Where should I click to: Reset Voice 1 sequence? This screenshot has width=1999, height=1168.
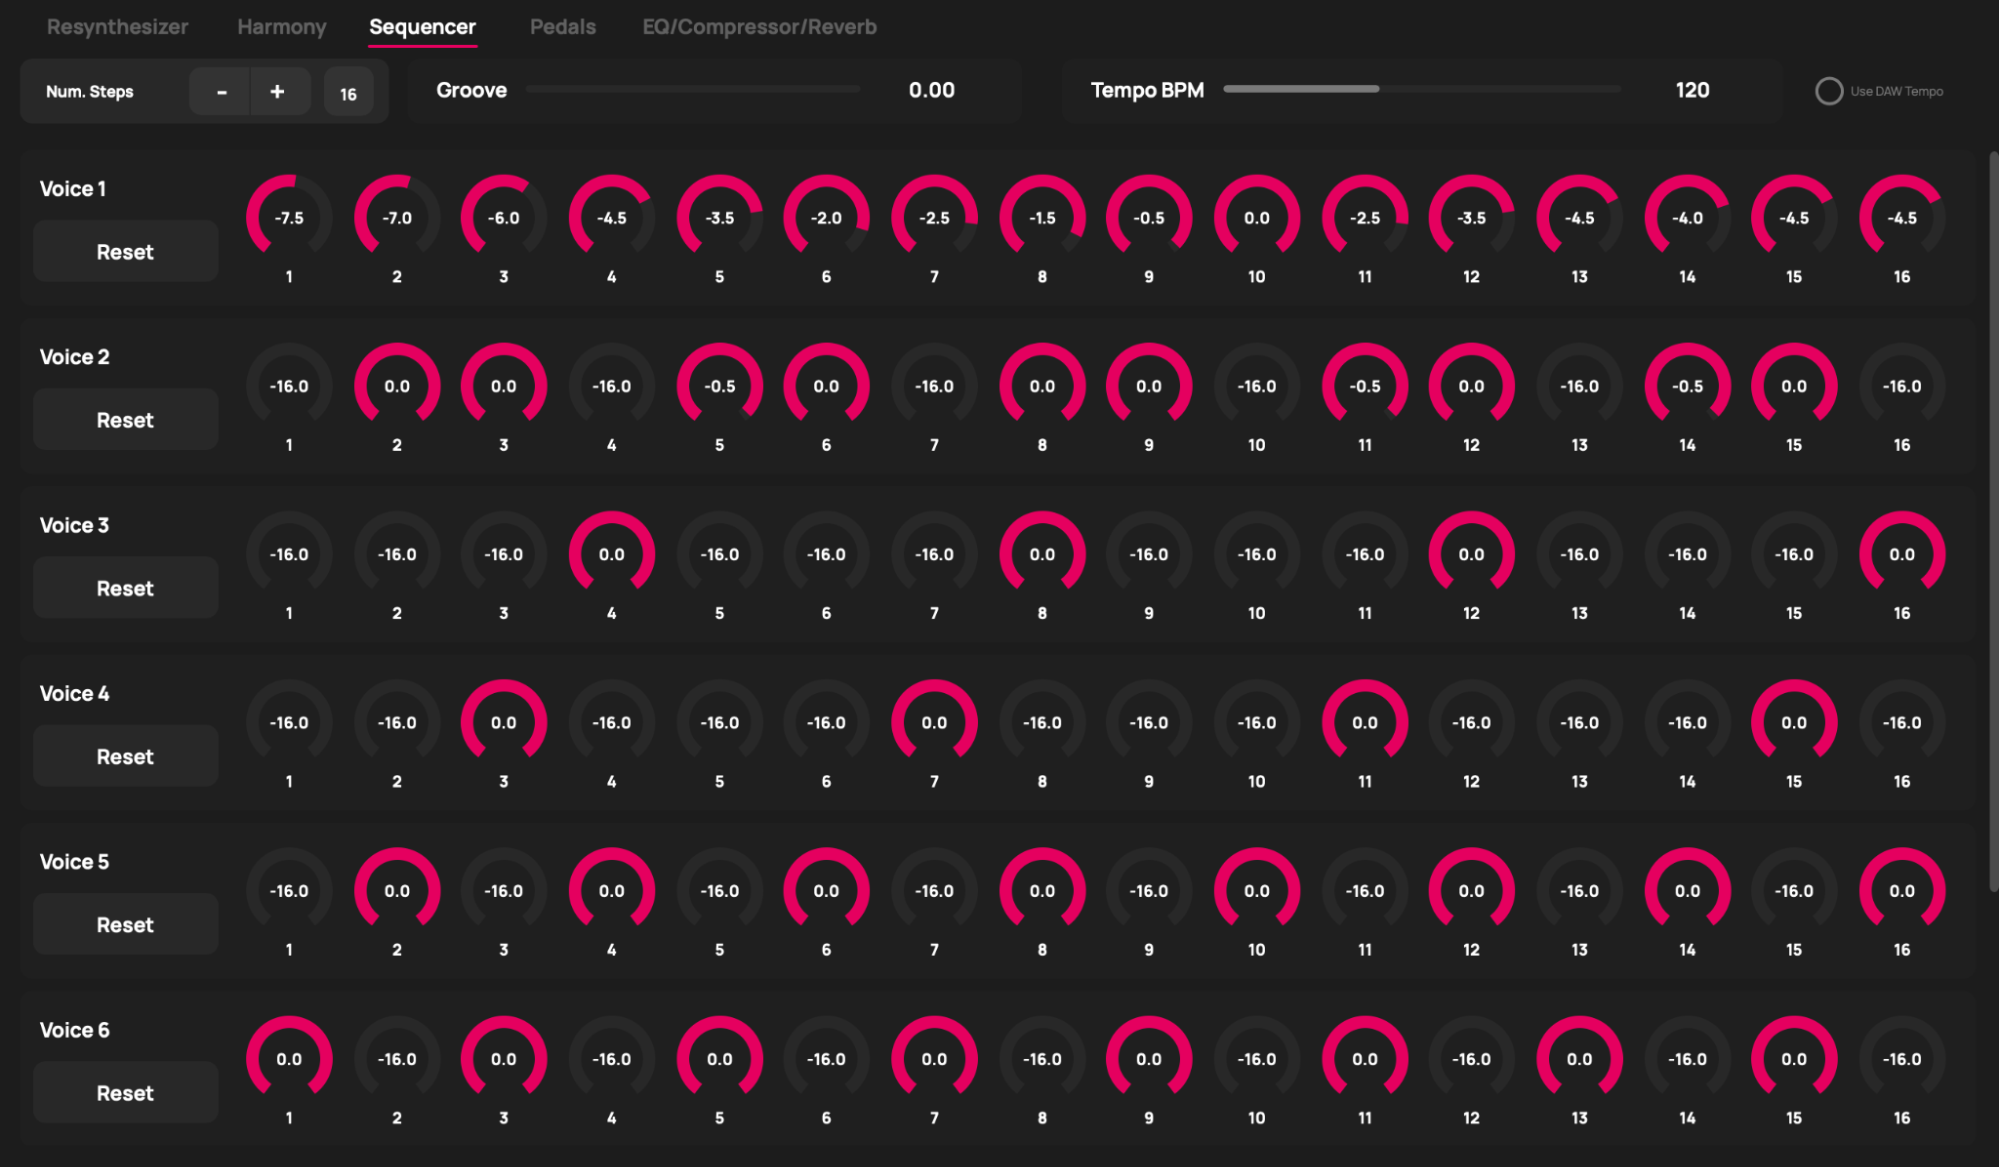[125, 252]
